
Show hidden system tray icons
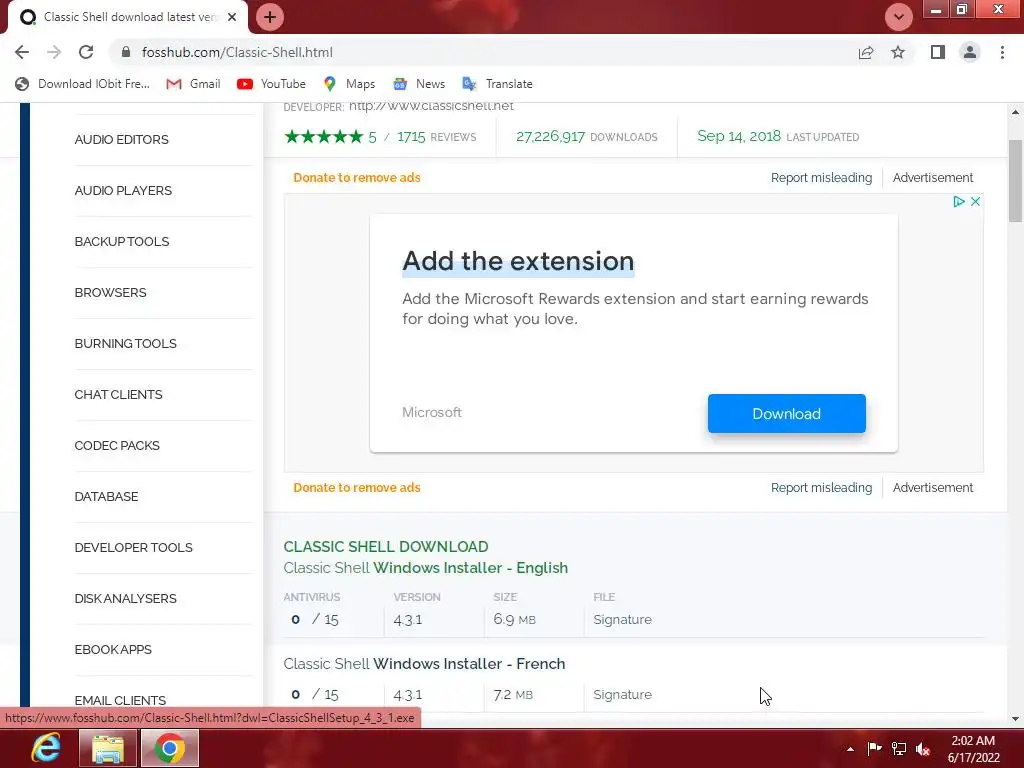click(x=850, y=749)
